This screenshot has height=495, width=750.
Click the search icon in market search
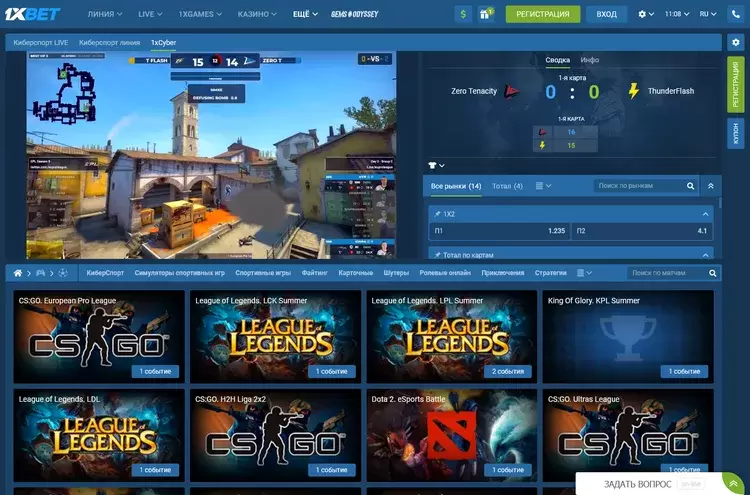(x=690, y=186)
